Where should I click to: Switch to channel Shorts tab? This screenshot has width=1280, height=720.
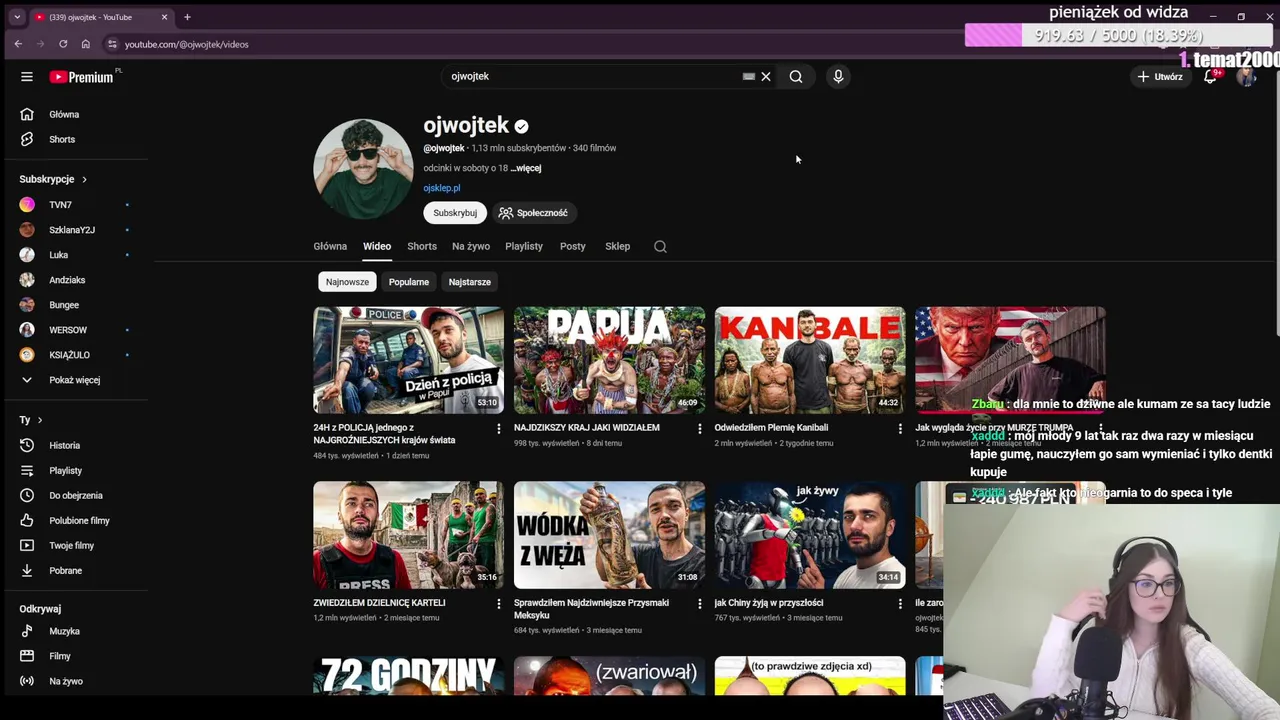[422, 246]
